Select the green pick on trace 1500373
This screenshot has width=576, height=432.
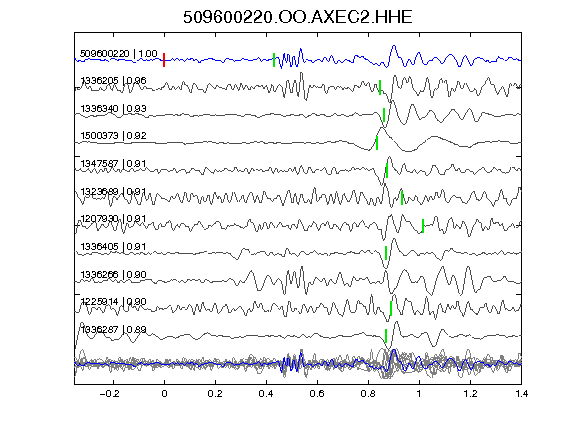tap(377, 143)
